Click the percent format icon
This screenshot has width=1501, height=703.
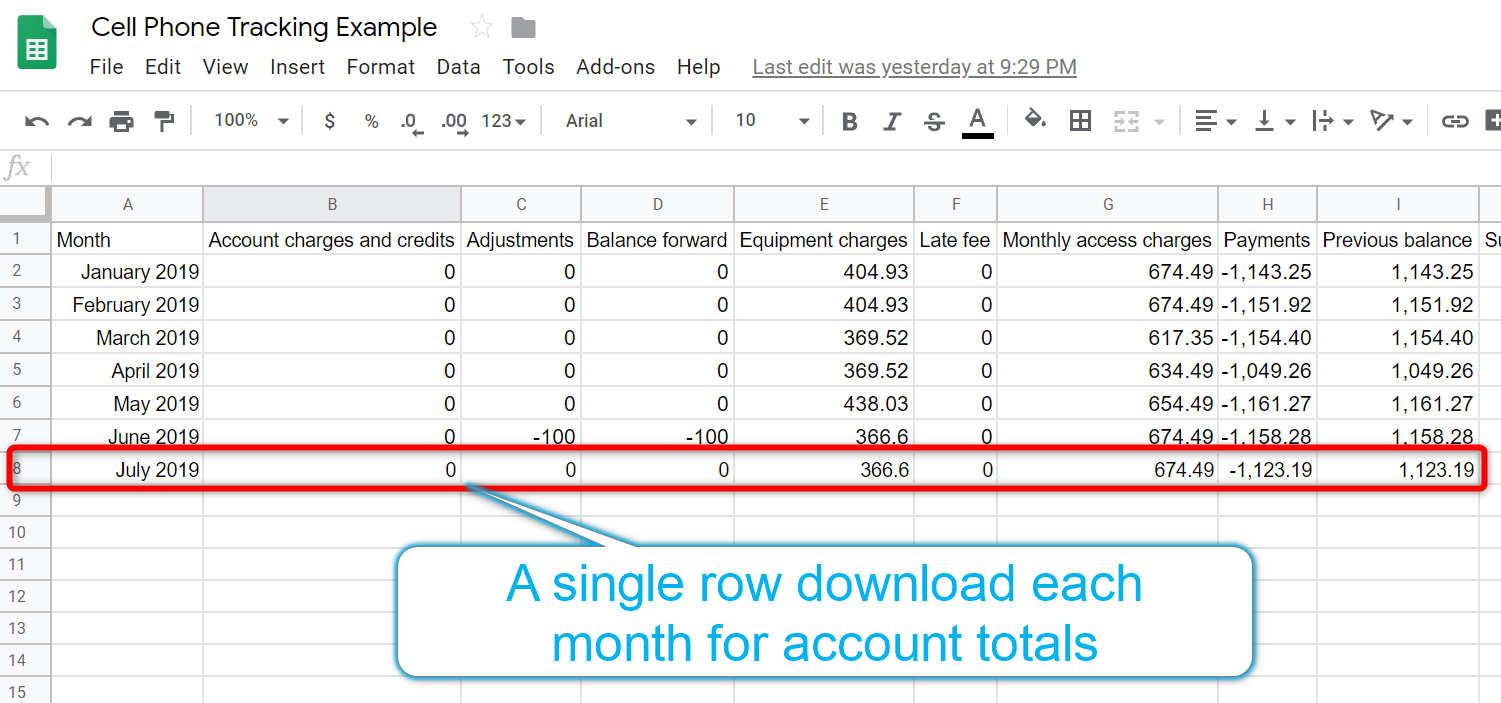point(370,120)
